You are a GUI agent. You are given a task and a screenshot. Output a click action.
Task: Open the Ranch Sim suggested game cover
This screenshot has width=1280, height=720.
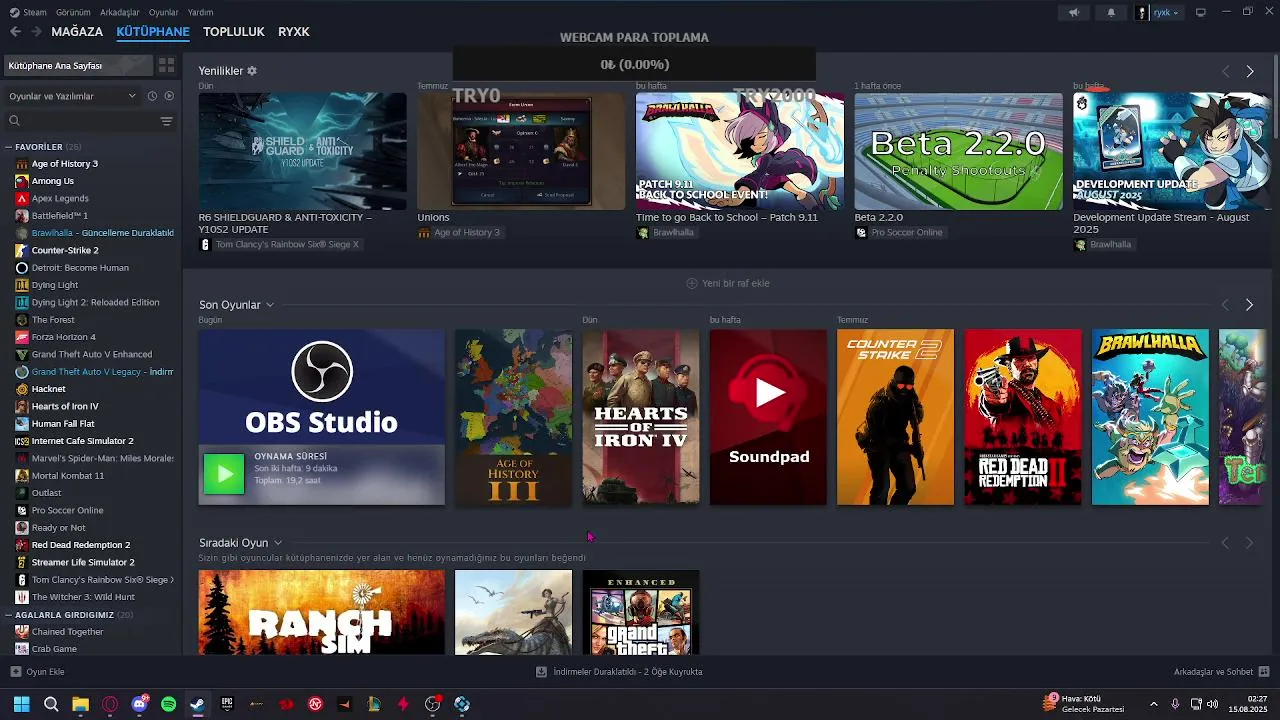(x=321, y=612)
